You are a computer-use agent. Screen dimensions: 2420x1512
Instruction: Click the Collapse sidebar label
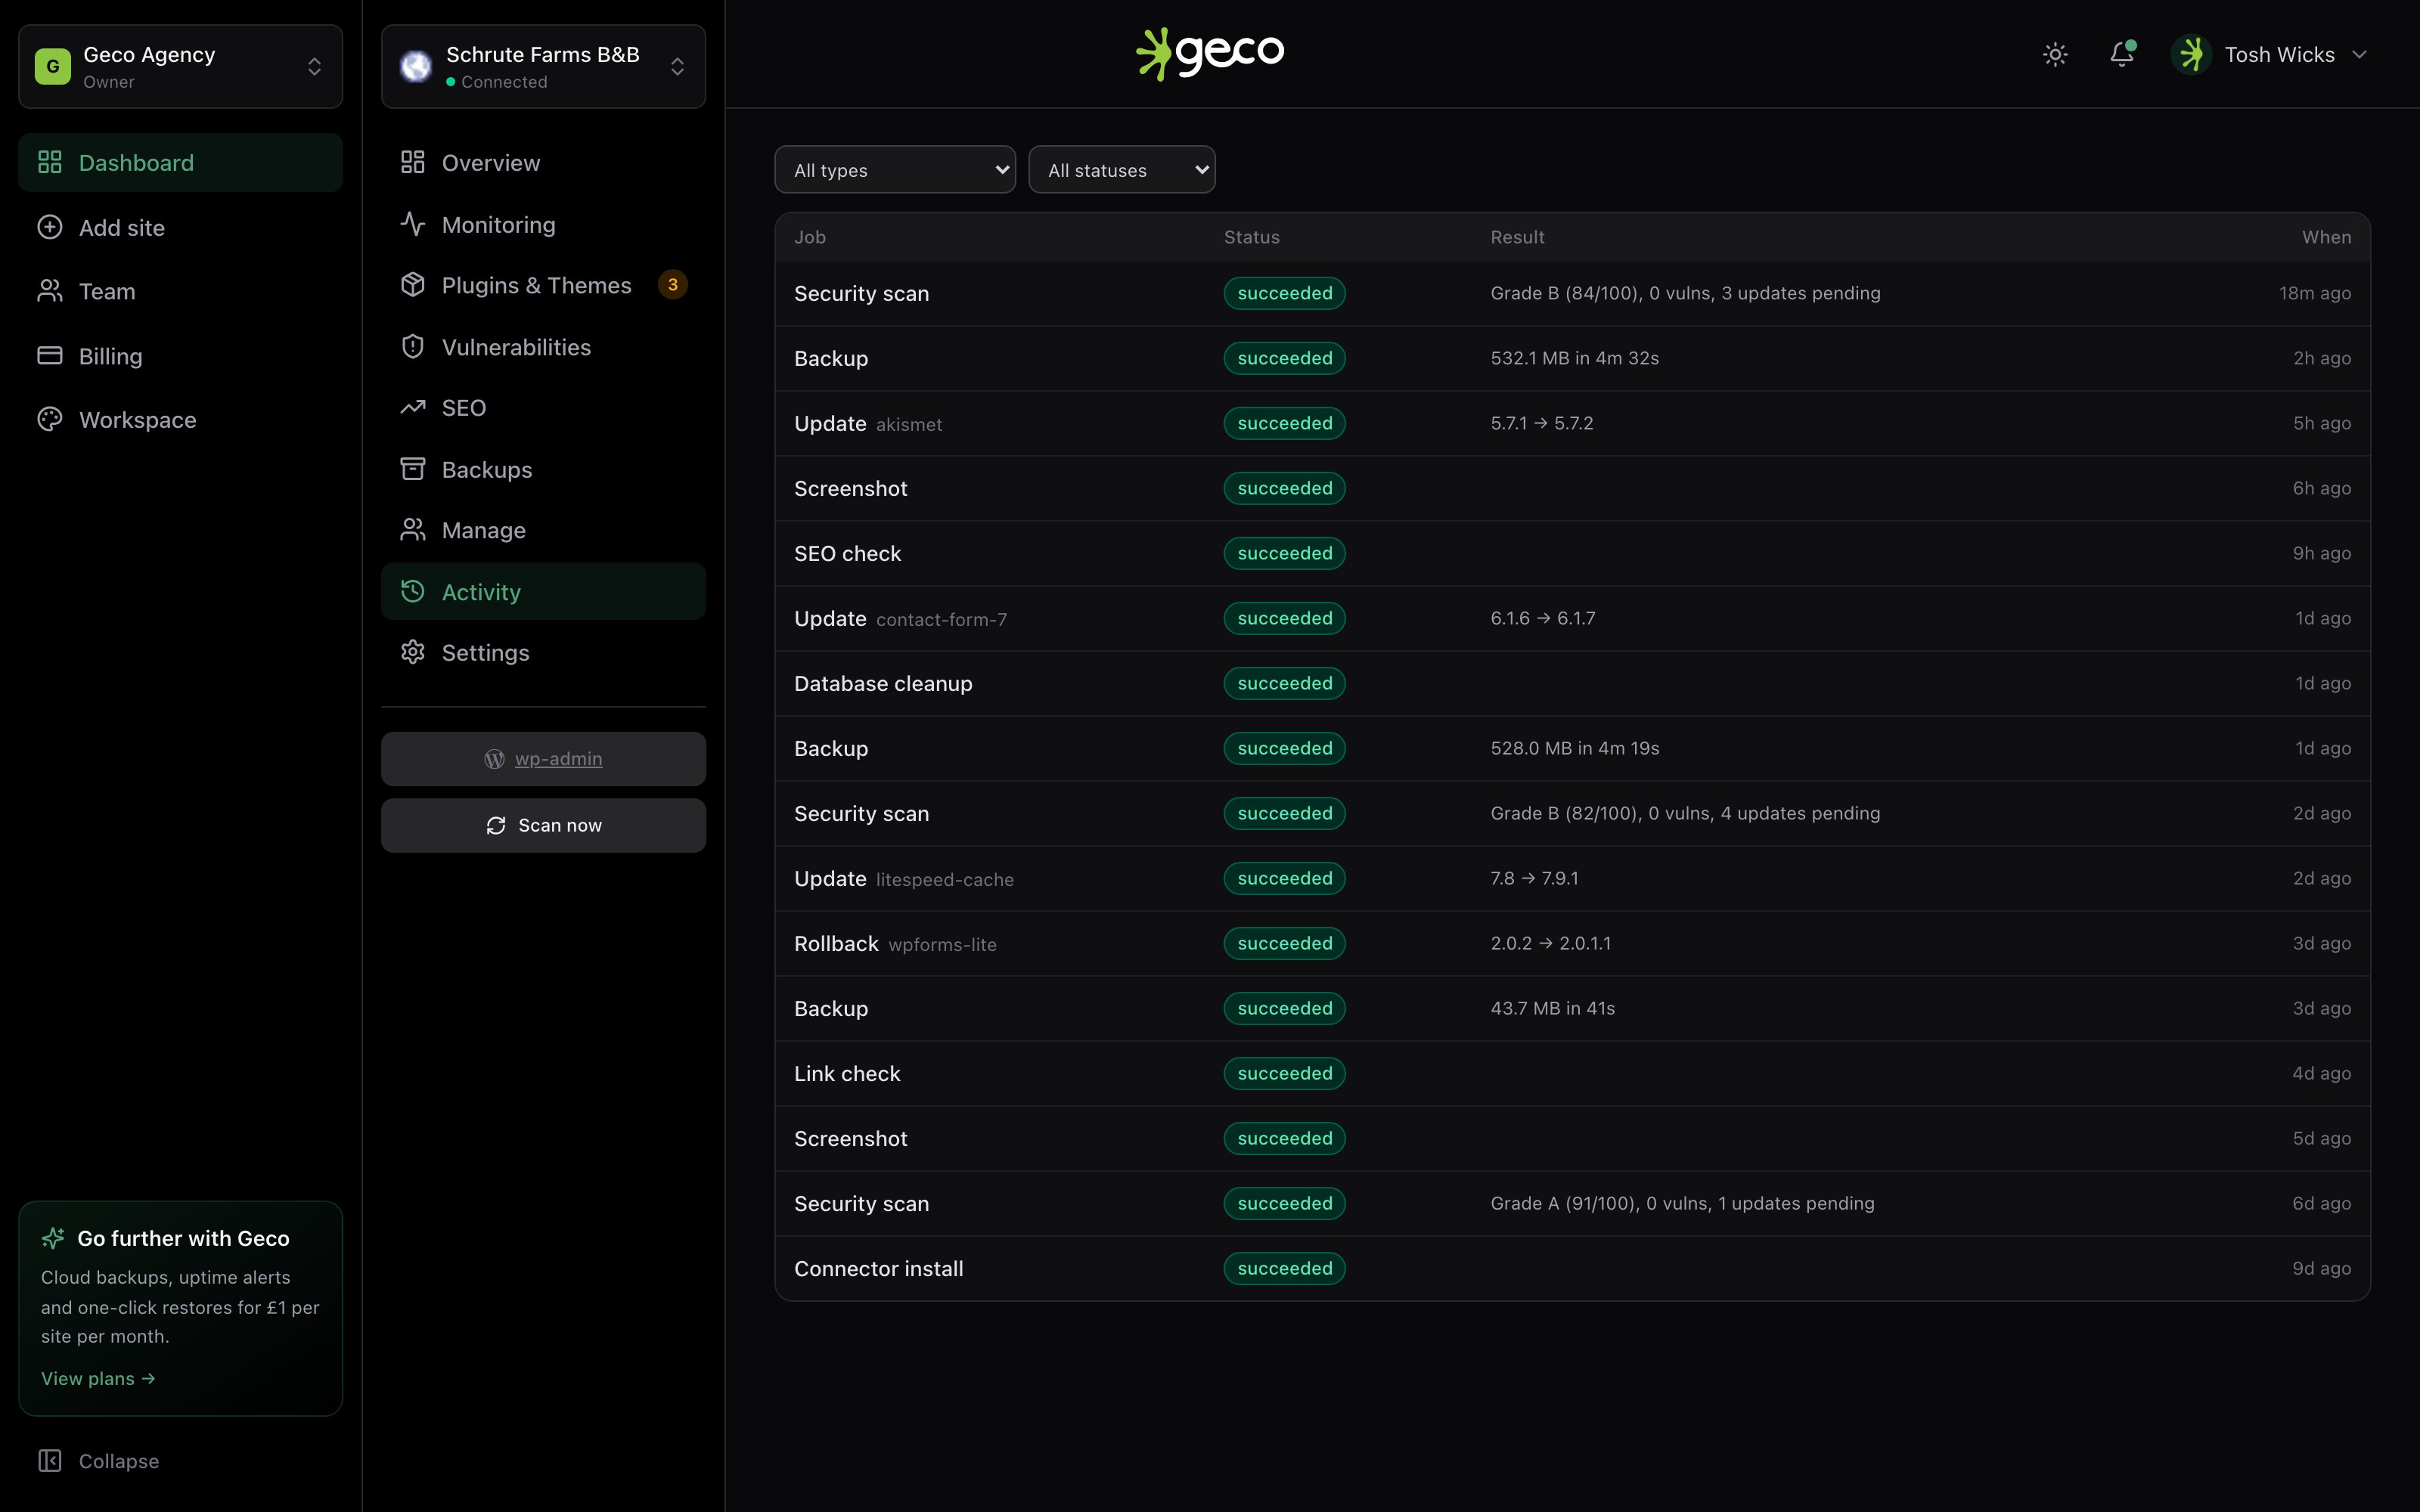119,1461
